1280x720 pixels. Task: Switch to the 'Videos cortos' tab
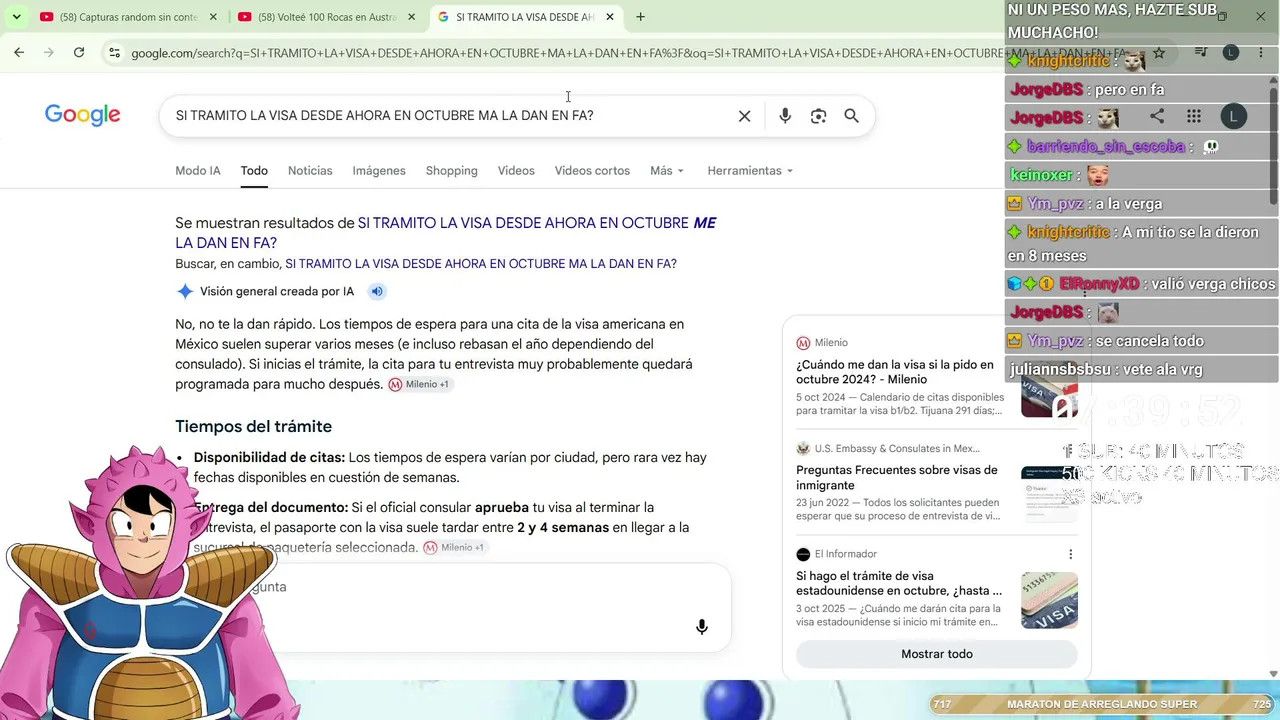point(592,171)
